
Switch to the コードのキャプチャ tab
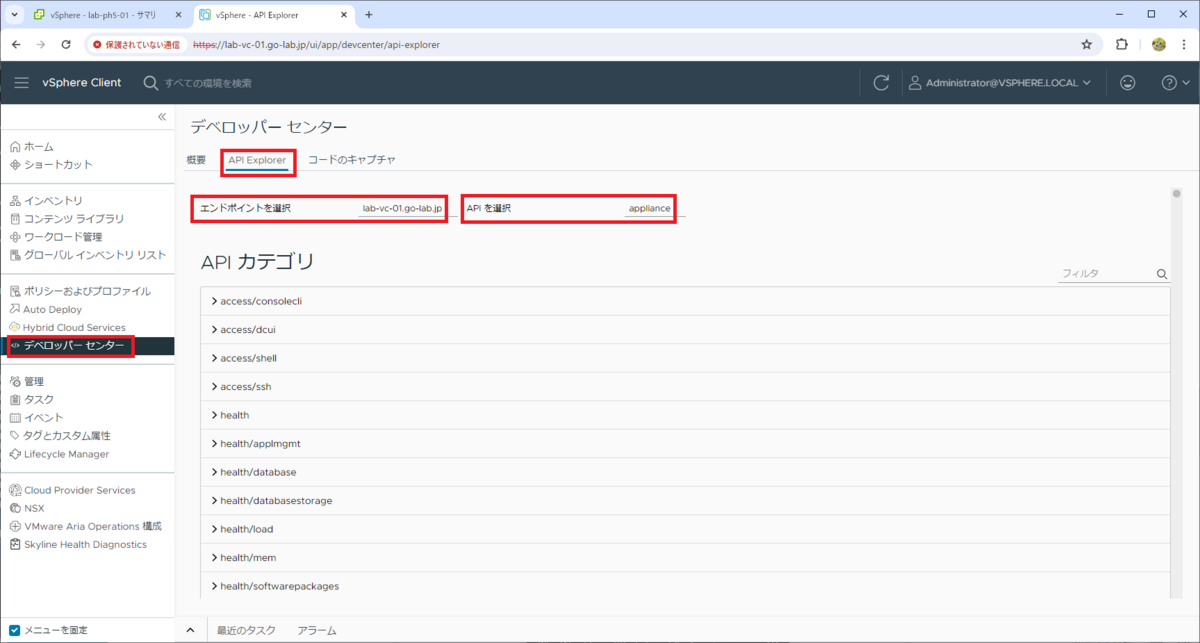351,160
